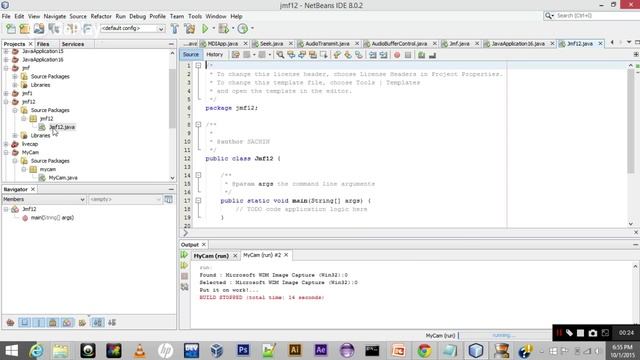
Task: Click the Build Project hammer icon
Action: pos(175,29)
